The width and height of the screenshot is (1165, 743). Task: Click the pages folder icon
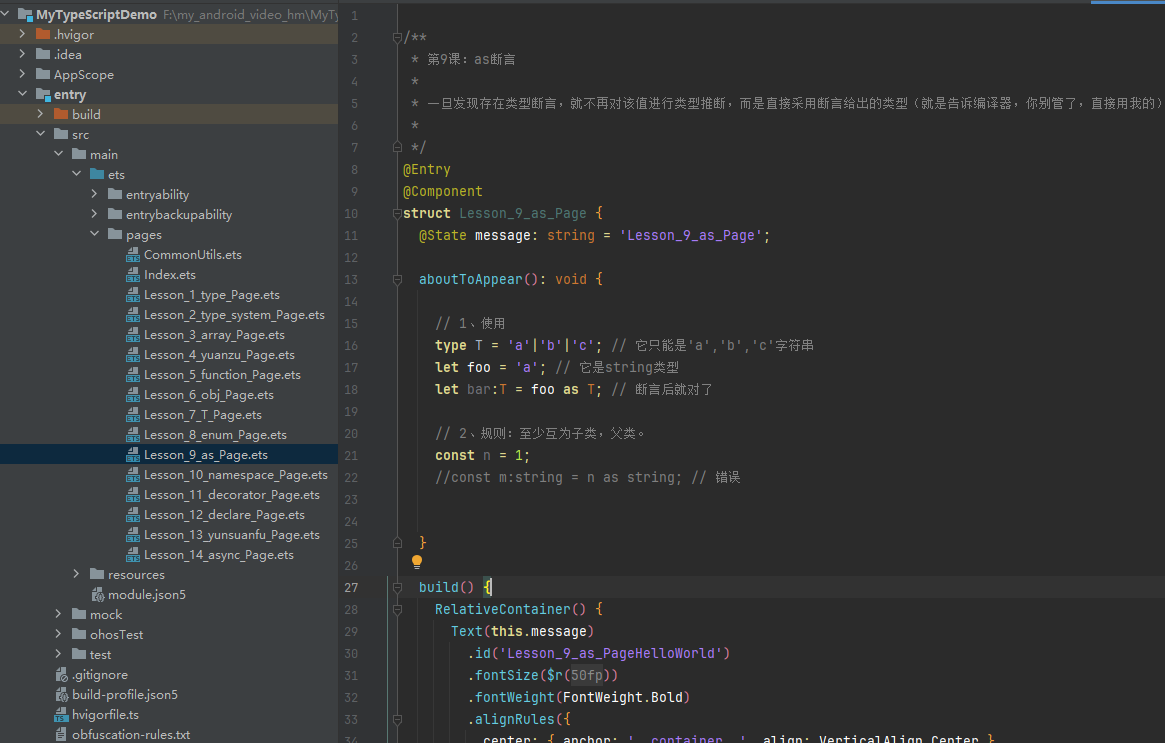(x=115, y=235)
